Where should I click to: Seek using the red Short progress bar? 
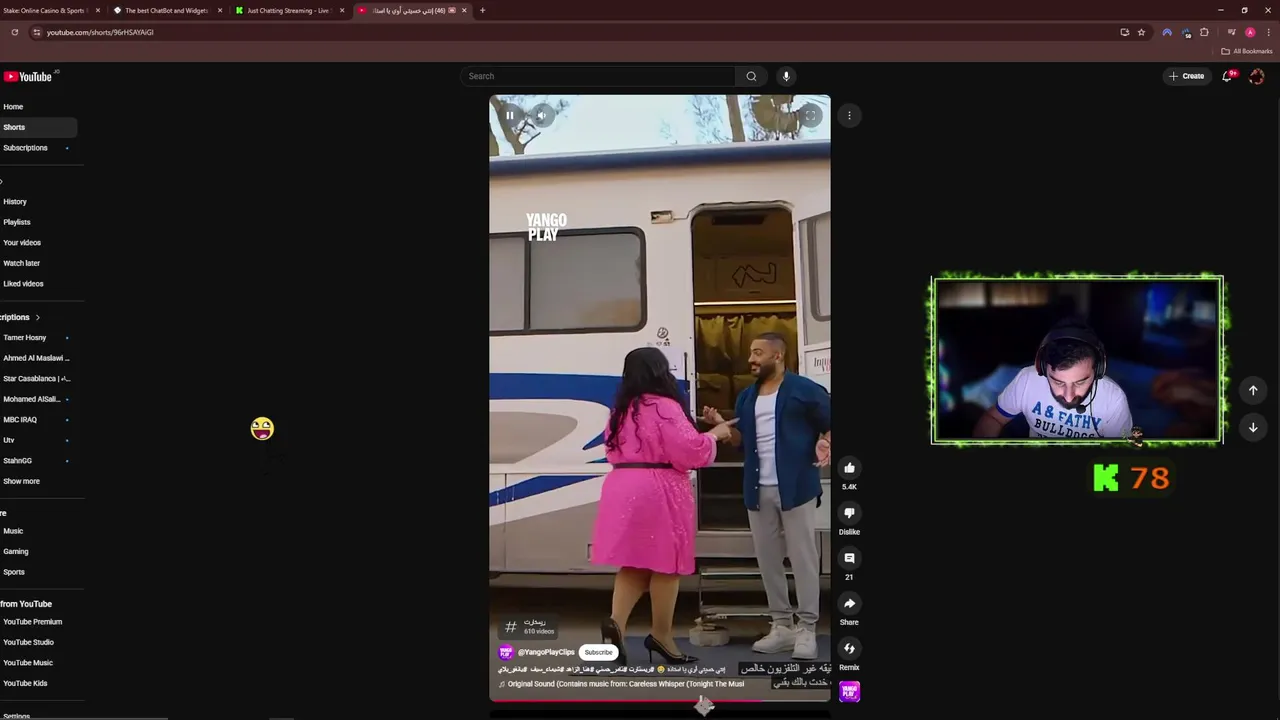click(660, 701)
